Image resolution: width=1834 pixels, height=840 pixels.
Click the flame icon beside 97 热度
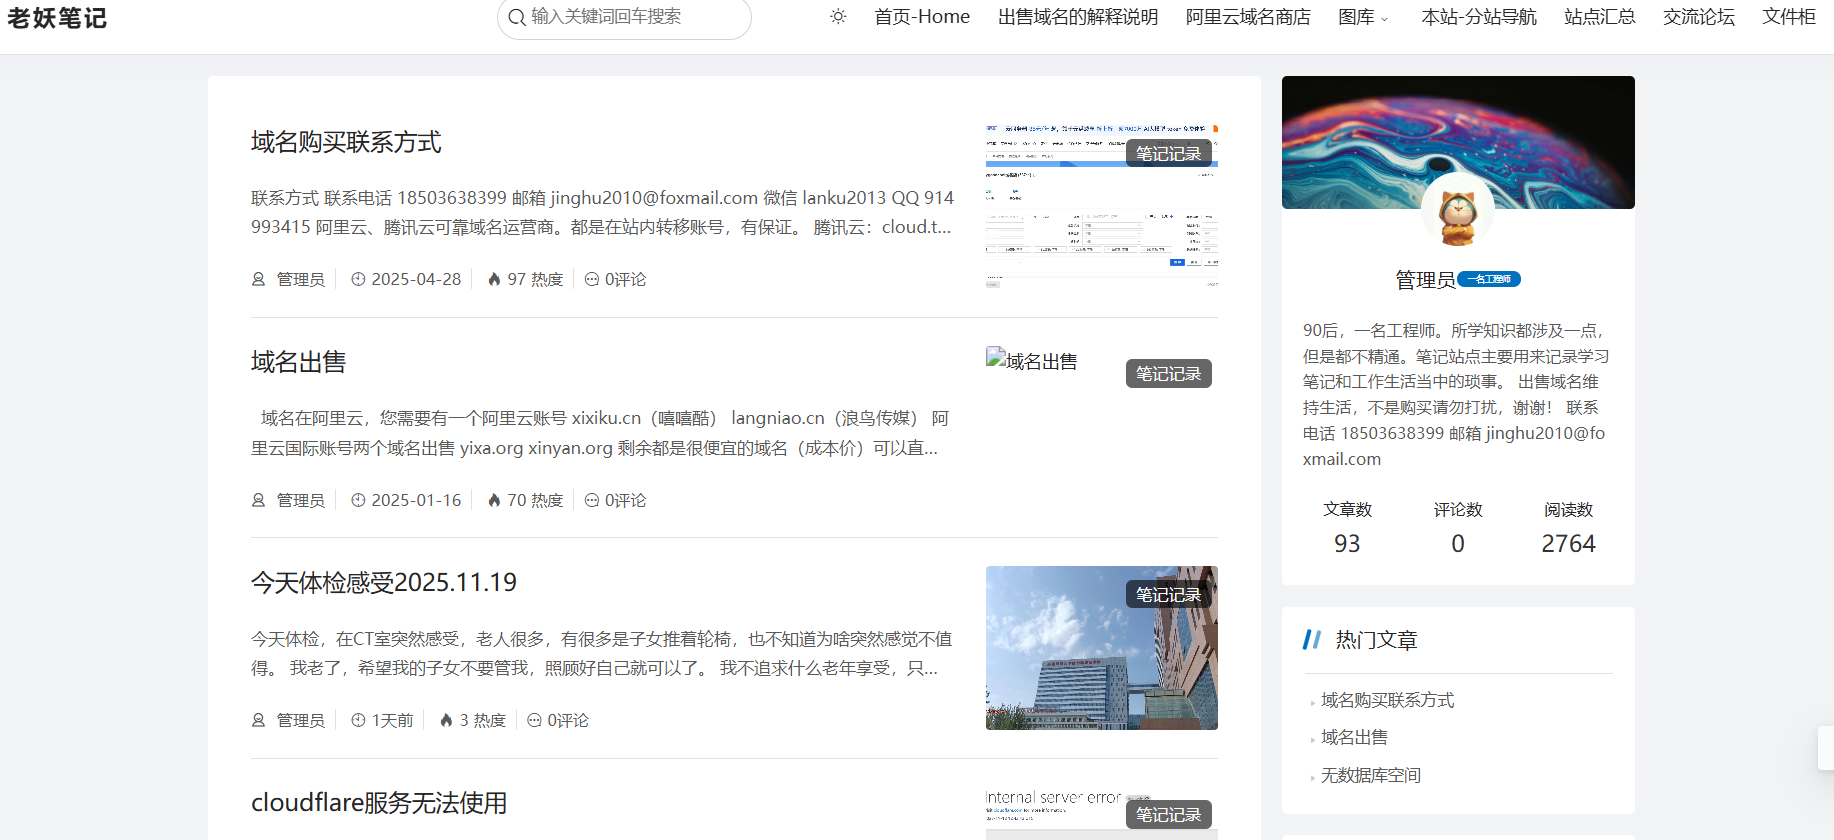tap(494, 279)
